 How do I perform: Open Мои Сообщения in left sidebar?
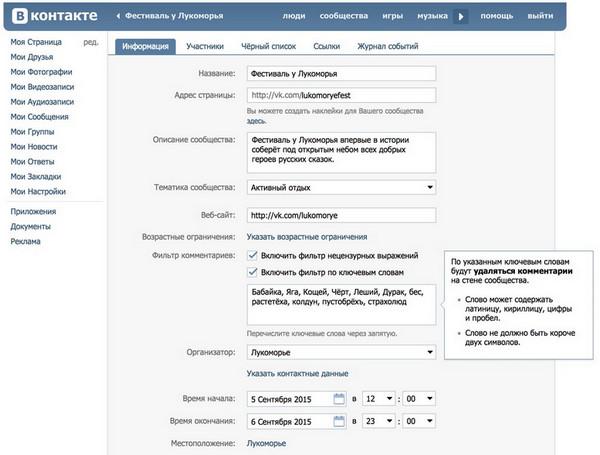coord(40,117)
